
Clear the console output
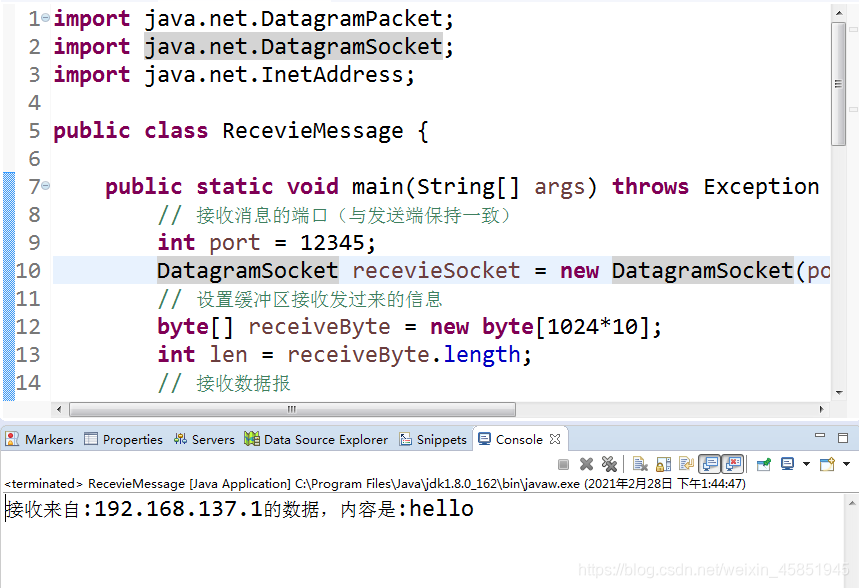point(640,464)
